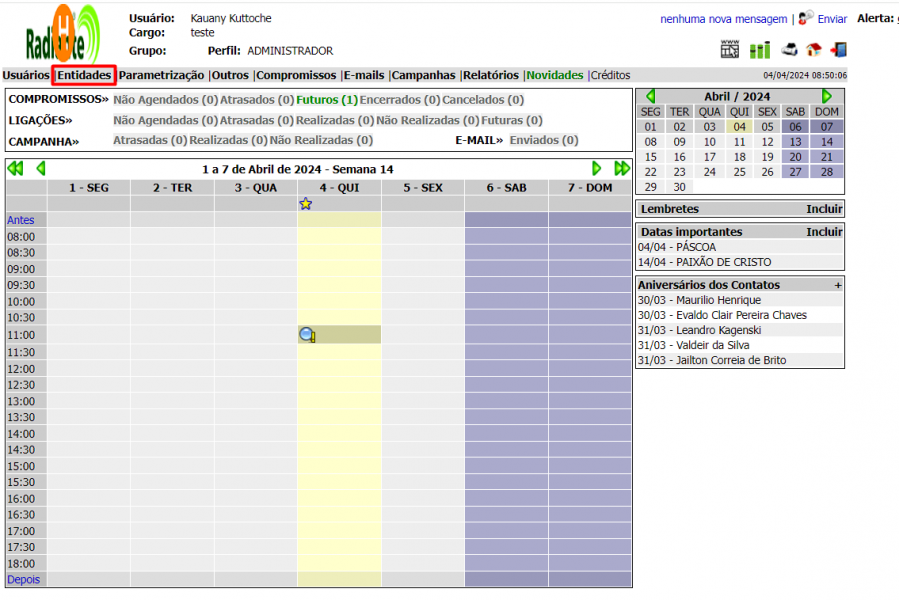Viewport: 899px width, 600px height.
Task: Click Incluir next to Lembretes
Action: [x=824, y=209]
